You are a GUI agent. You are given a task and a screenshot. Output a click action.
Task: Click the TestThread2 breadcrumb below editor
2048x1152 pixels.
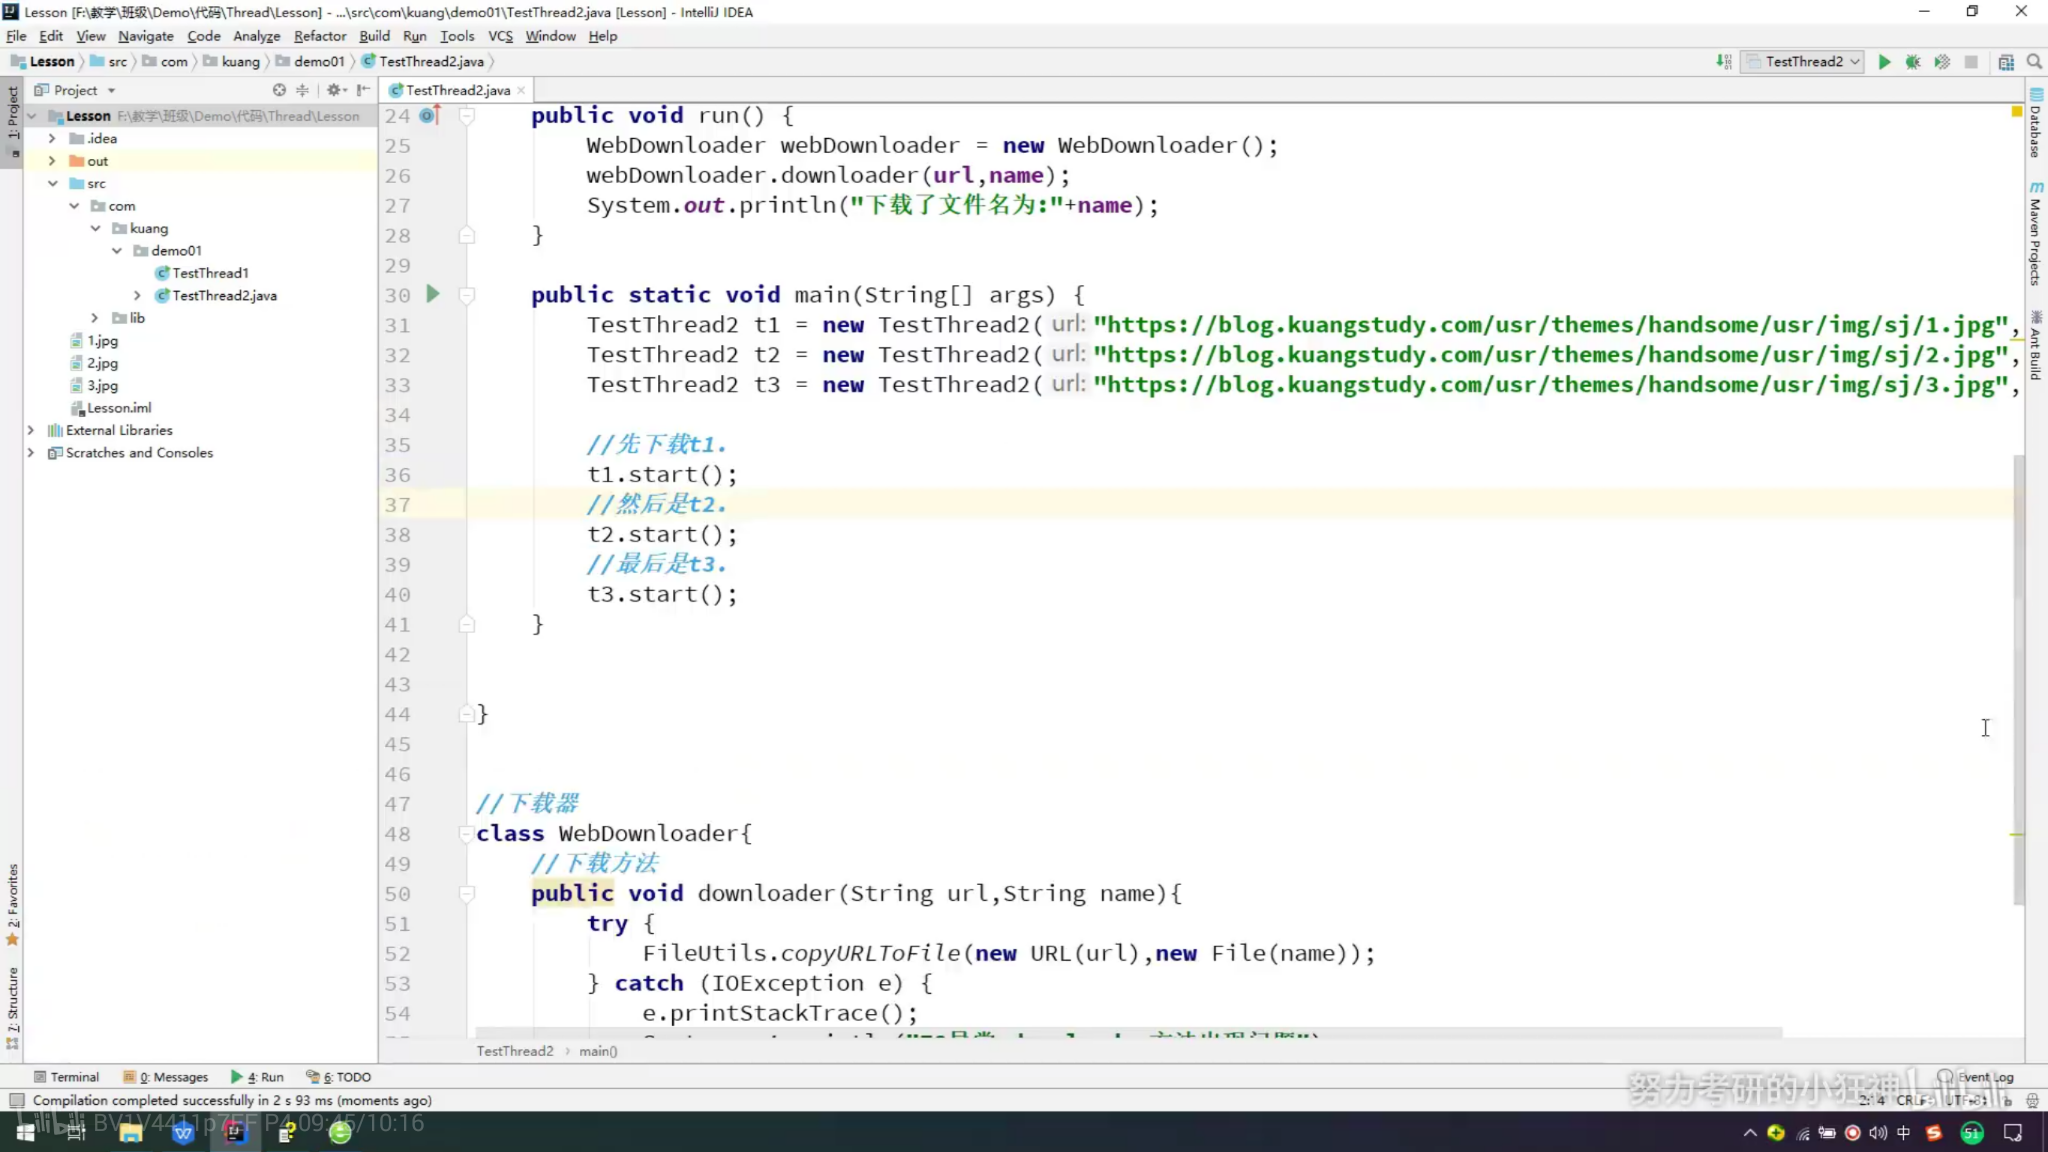tap(514, 1051)
